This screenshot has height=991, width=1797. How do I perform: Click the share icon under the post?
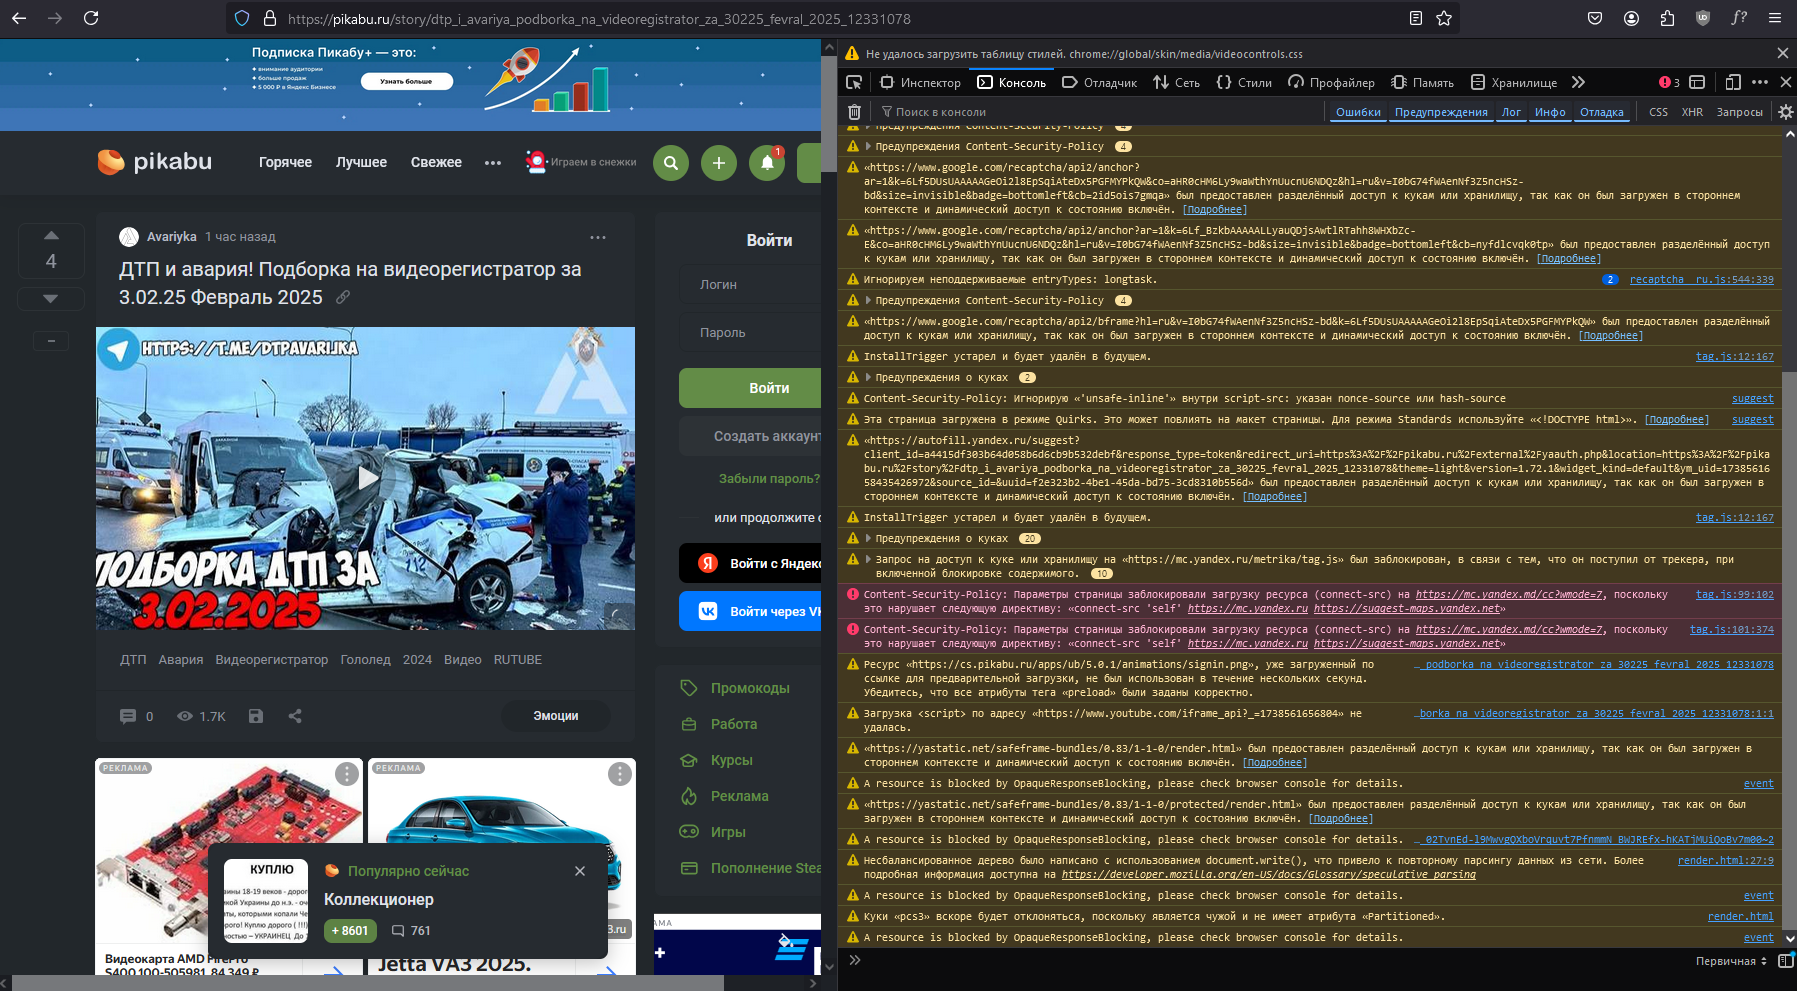tap(295, 716)
